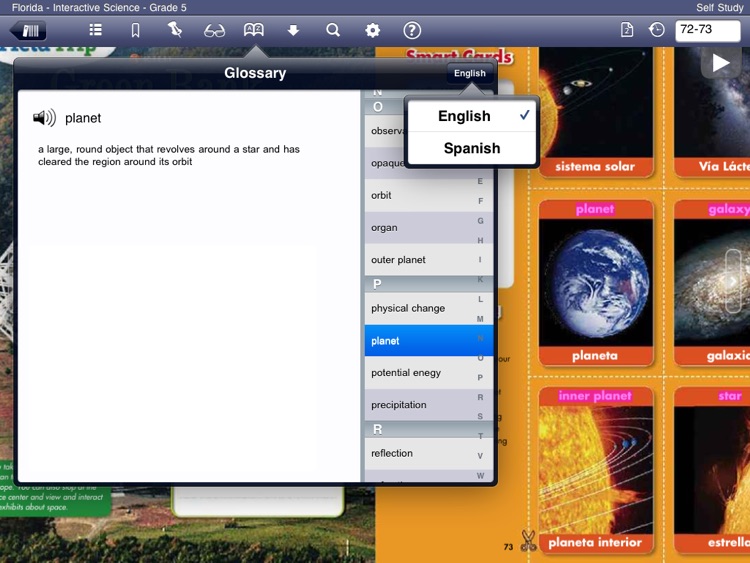Jump to letter T in index

[x=480, y=436]
